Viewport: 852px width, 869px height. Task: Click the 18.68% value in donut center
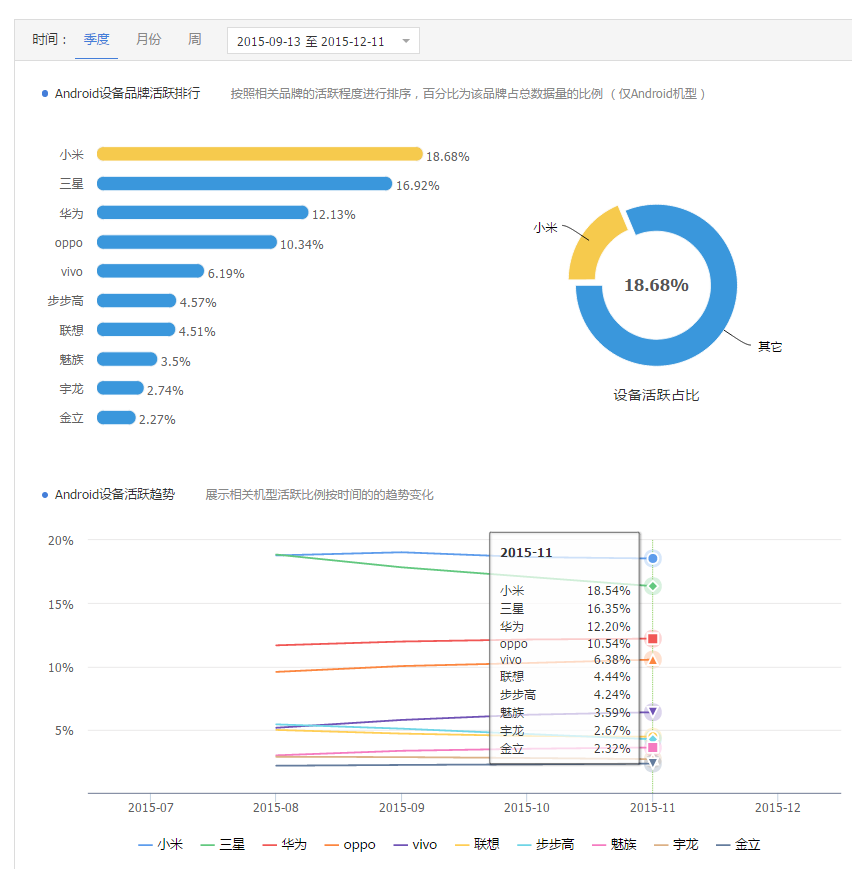[656, 285]
